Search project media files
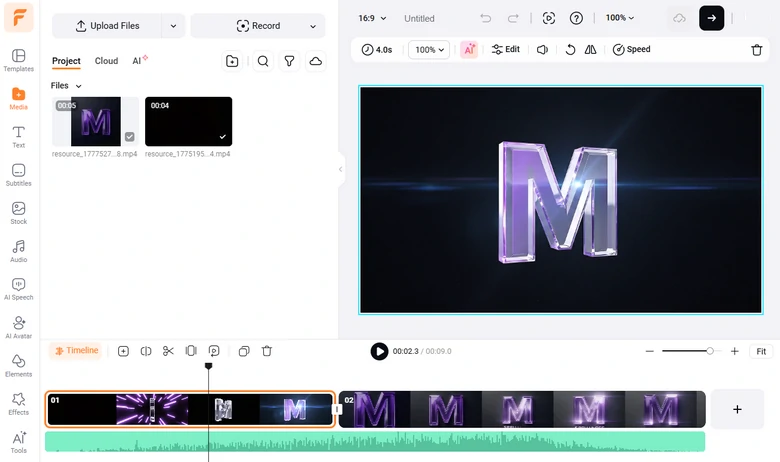This screenshot has height=462, width=780. coord(263,61)
